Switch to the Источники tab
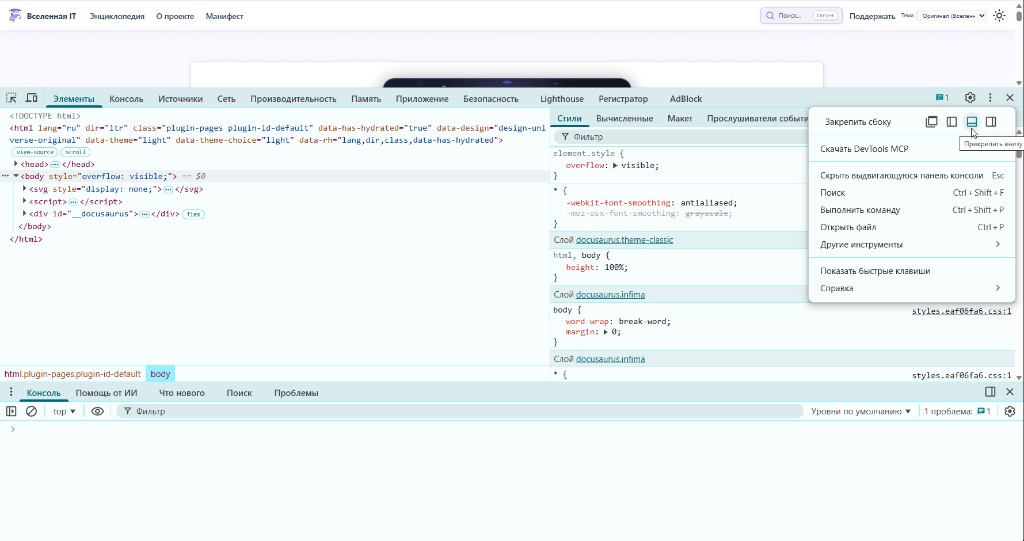 pos(180,99)
